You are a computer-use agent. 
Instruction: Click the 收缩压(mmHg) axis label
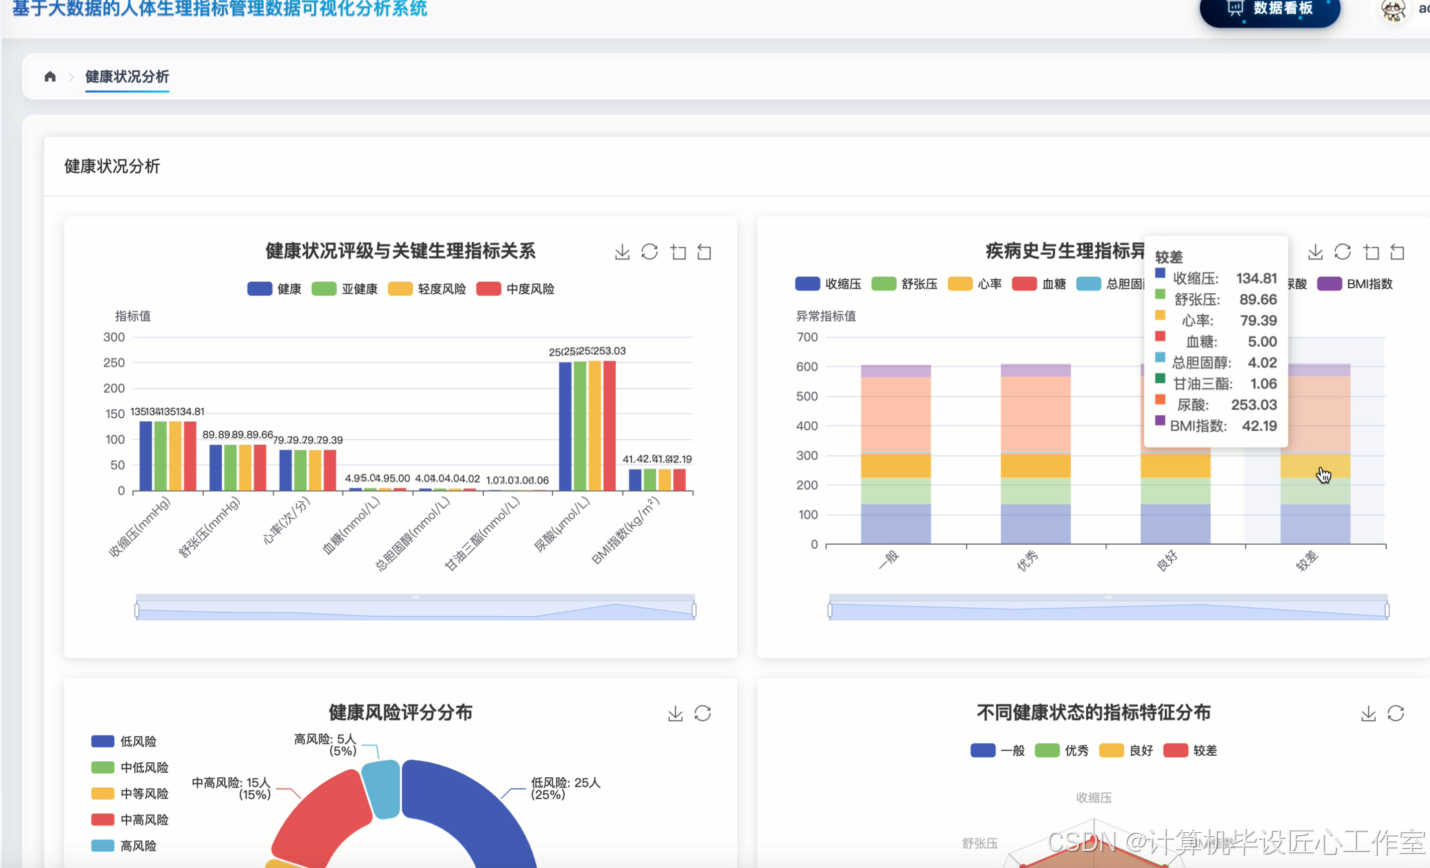(x=141, y=528)
